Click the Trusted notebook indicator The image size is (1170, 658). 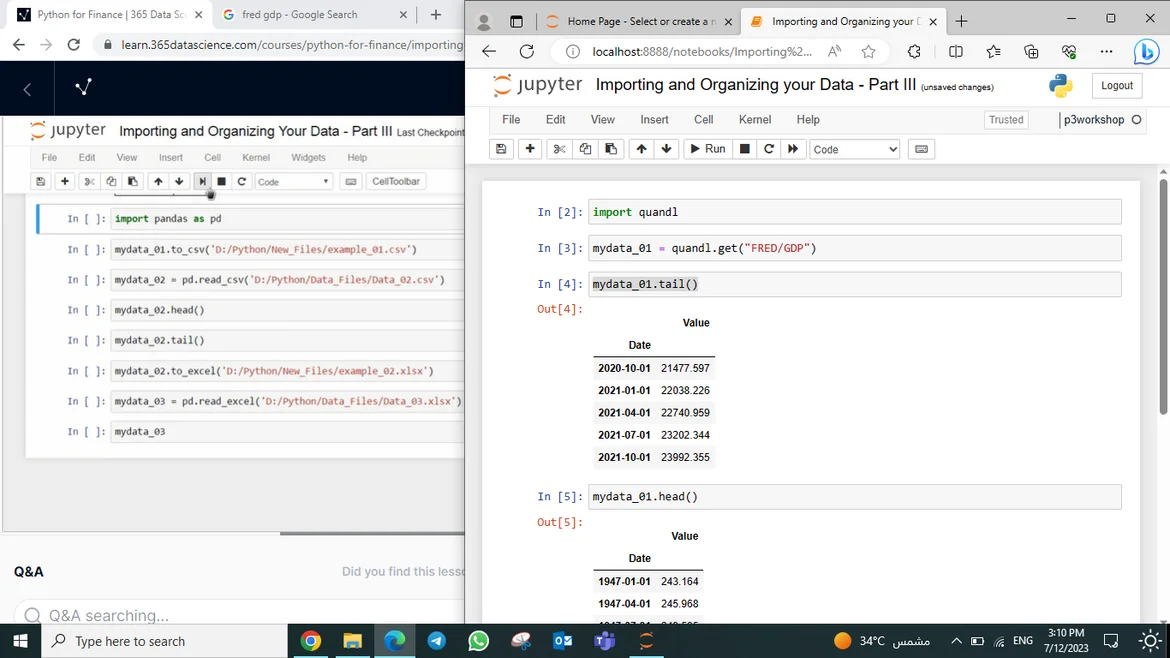1005,120
